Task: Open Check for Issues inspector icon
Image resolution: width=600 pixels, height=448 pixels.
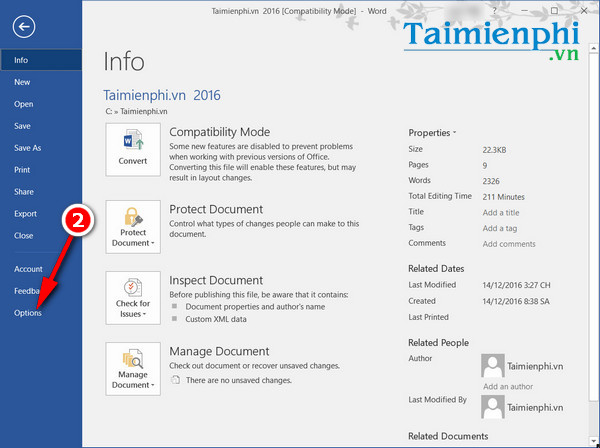Action: pos(133,298)
